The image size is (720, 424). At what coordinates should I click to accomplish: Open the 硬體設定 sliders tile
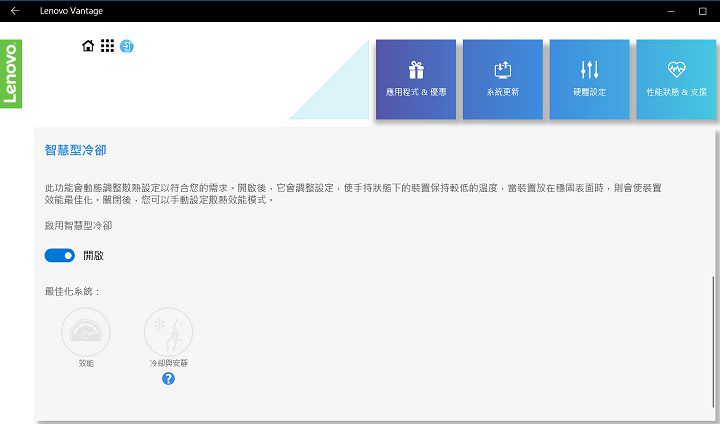pyautogui.click(x=589, y=80)
